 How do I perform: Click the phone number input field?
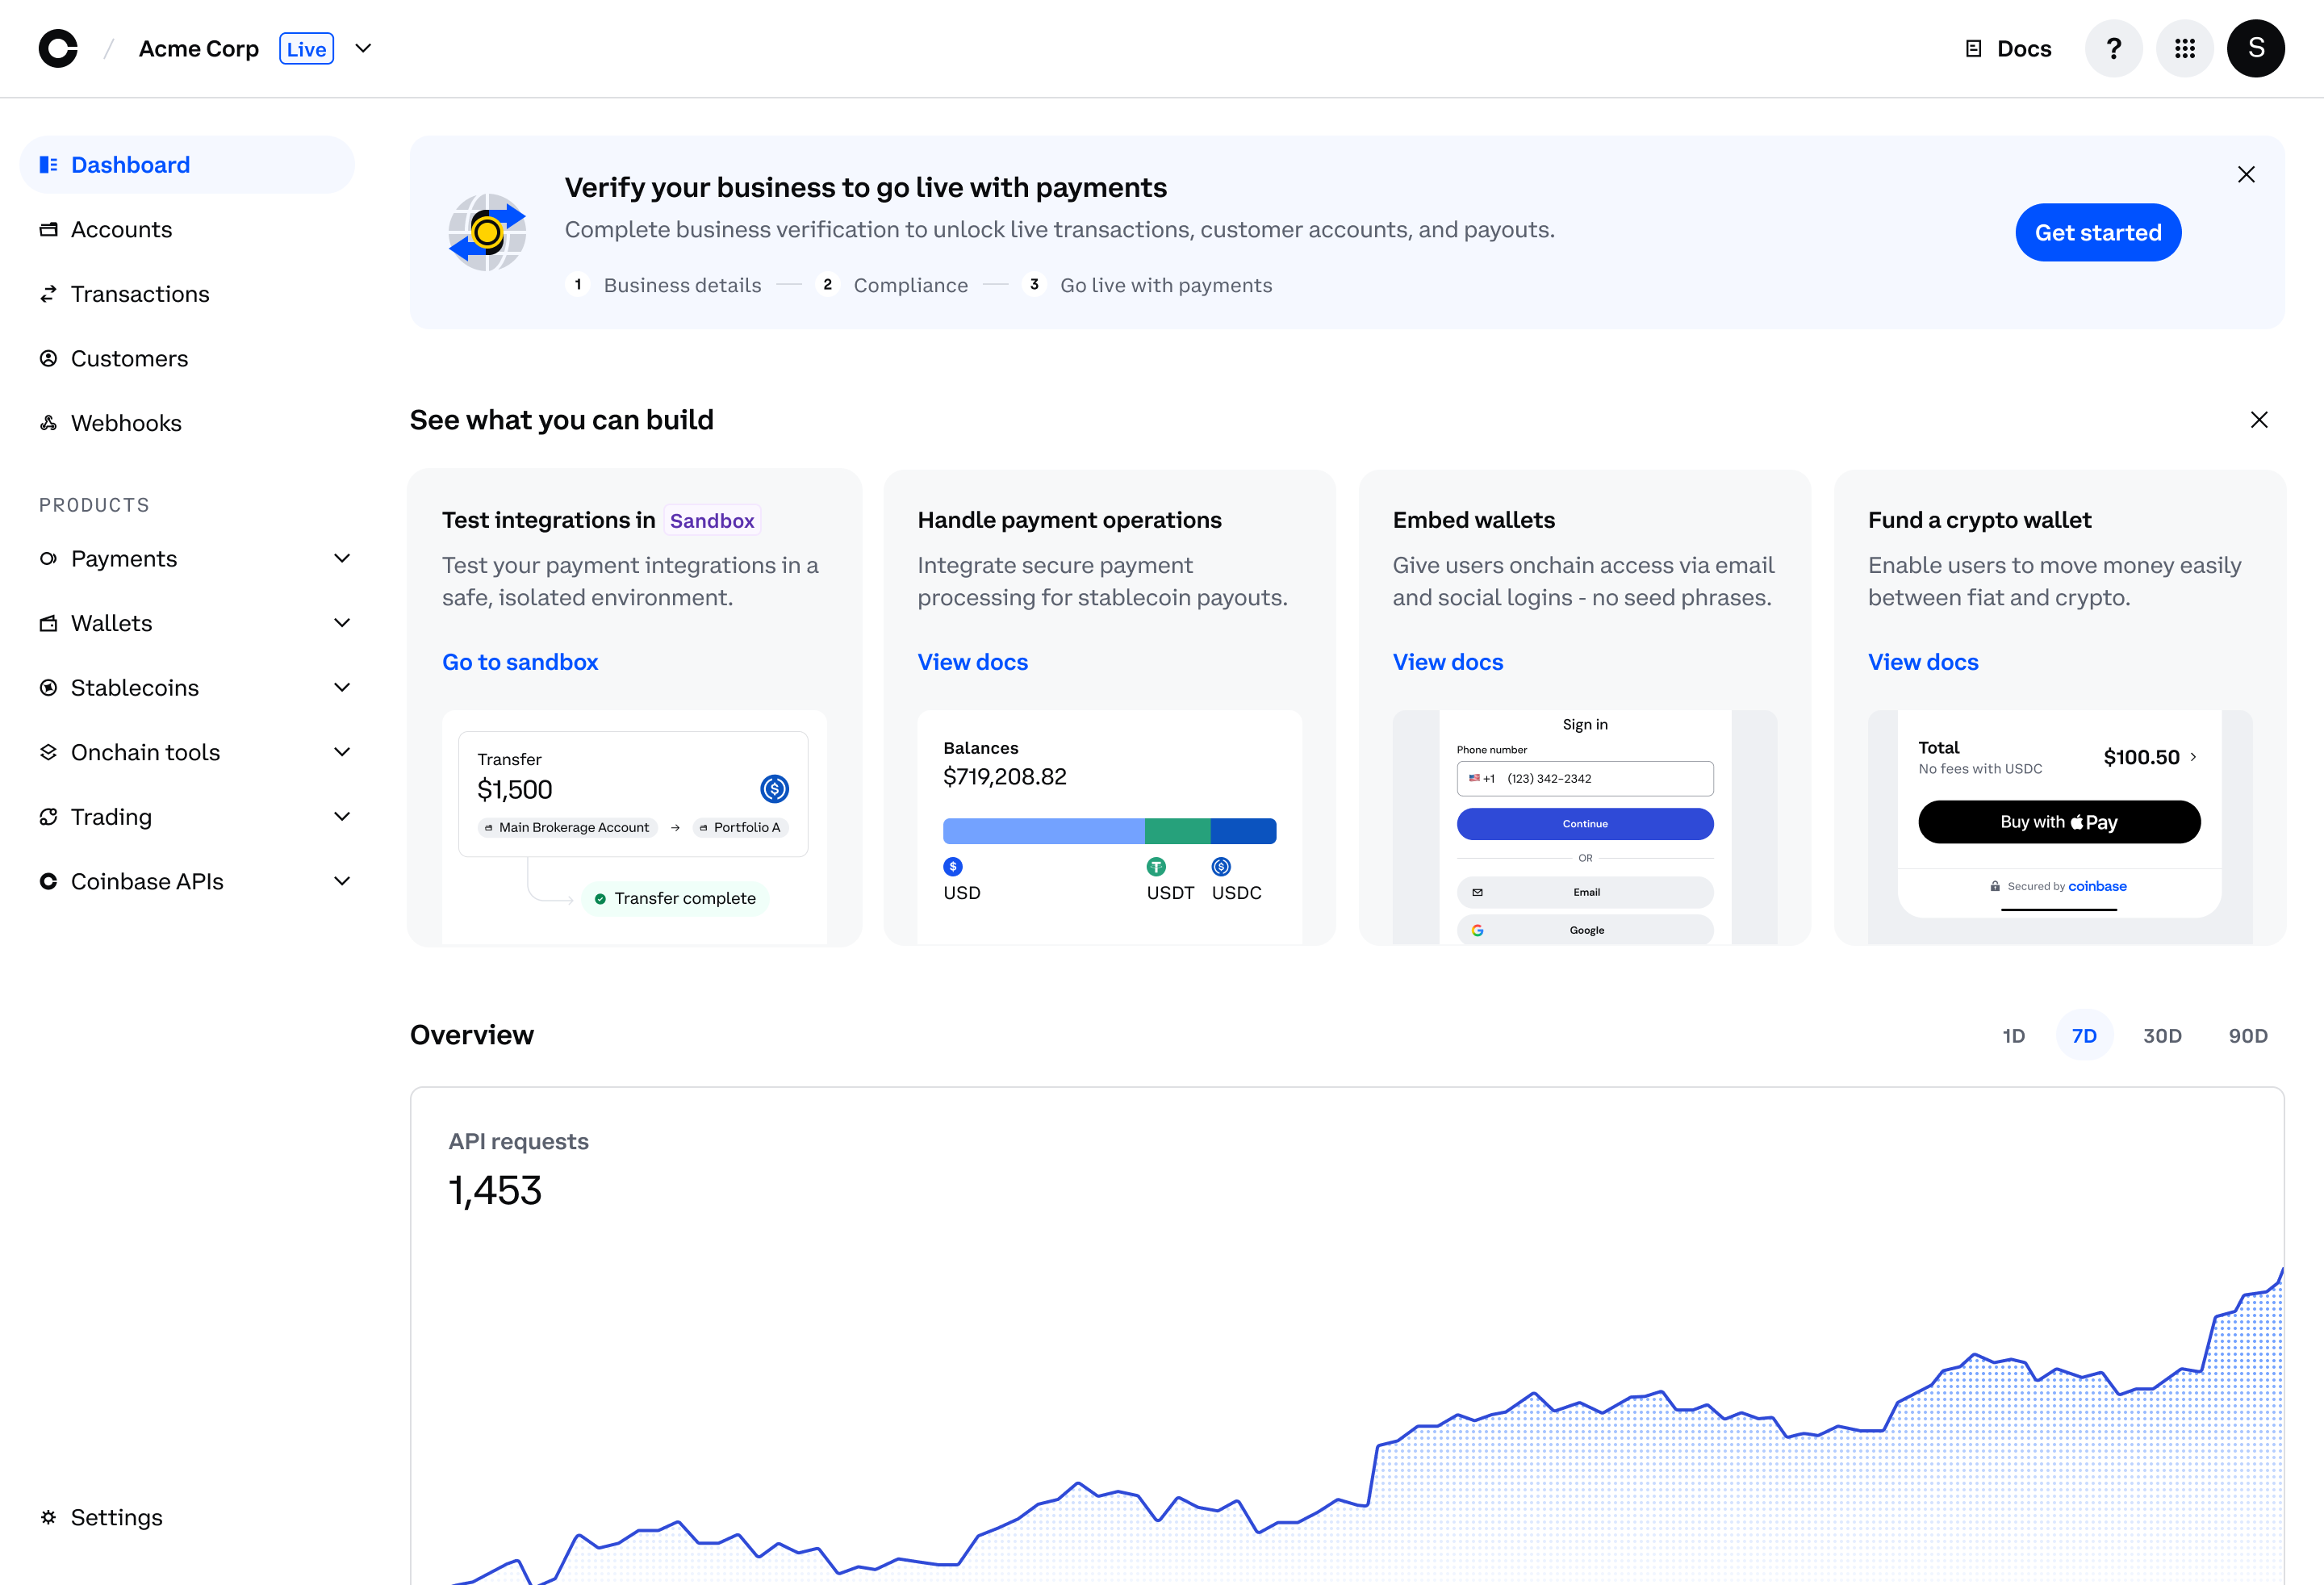[1585, 778]
